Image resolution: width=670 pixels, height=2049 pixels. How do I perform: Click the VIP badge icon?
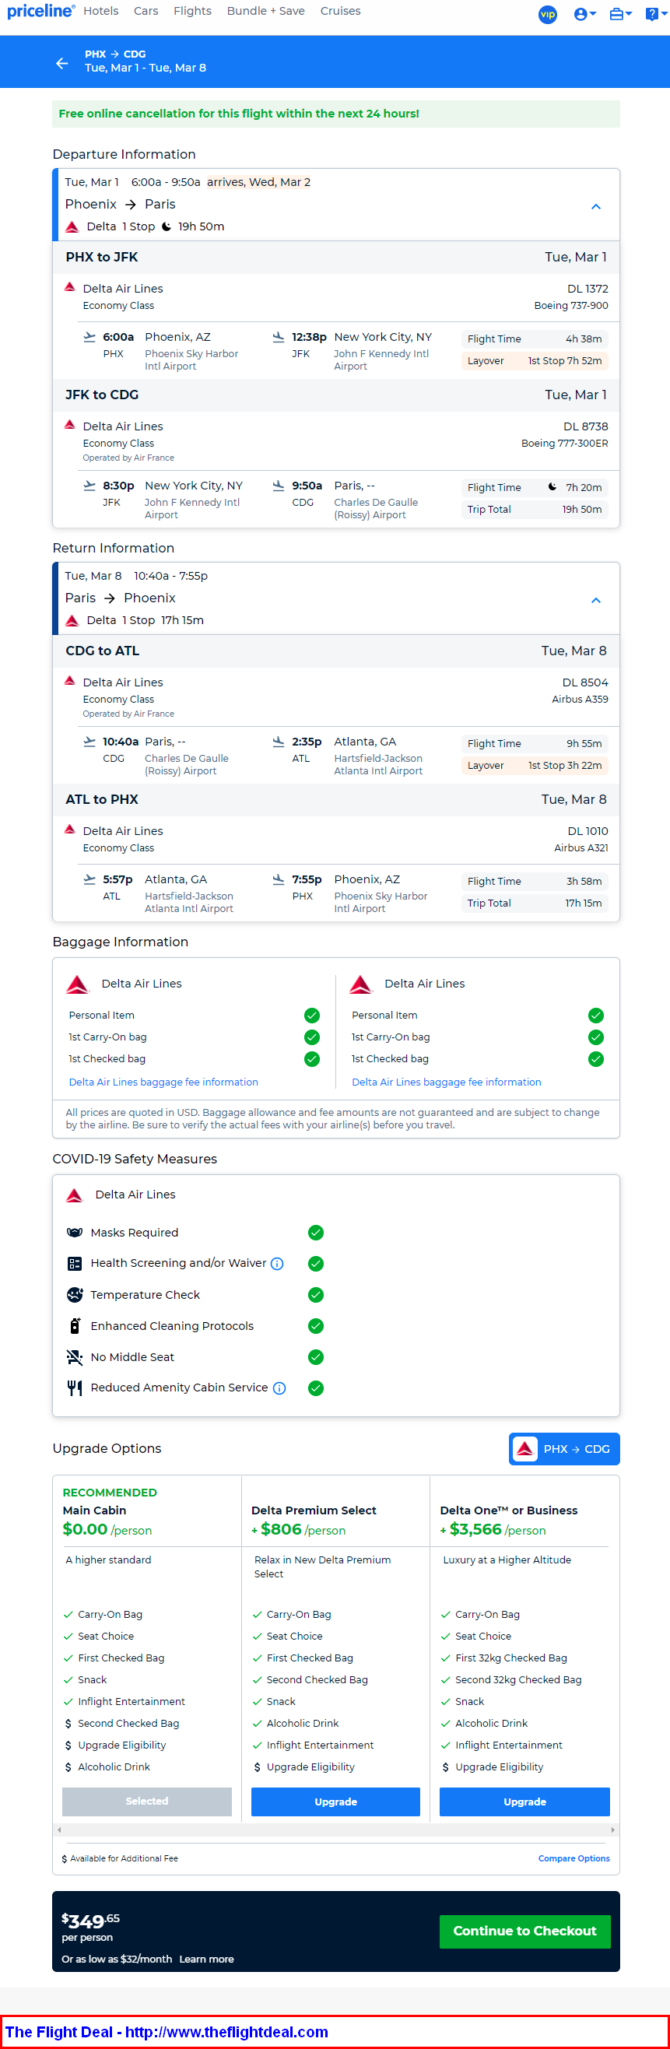coord(548,14)
